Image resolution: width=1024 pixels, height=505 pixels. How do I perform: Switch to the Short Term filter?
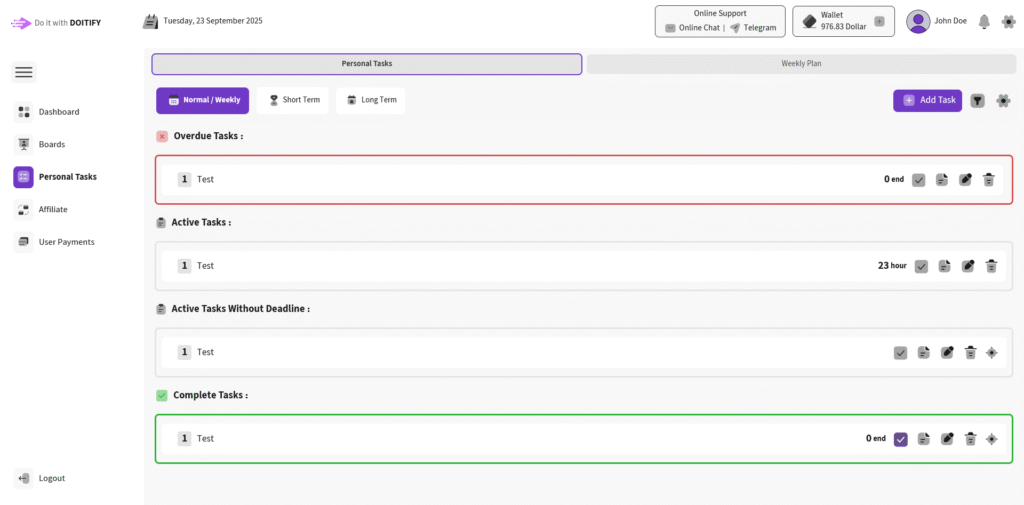(293, 100)
